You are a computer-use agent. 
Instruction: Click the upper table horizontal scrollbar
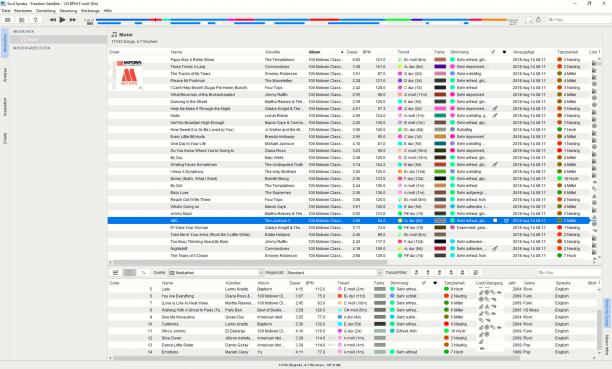click(x=250, y=262)
